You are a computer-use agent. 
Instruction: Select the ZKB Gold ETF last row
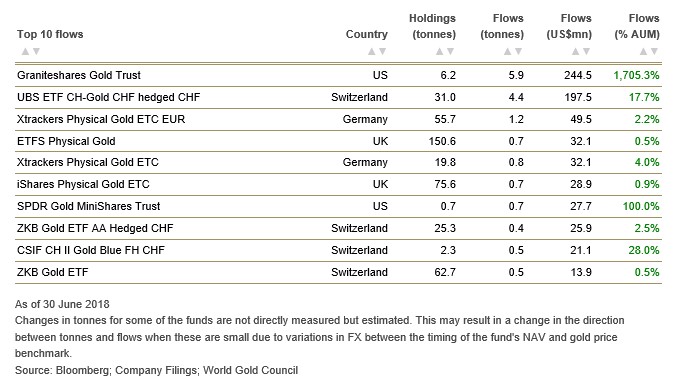pos(338,272)
